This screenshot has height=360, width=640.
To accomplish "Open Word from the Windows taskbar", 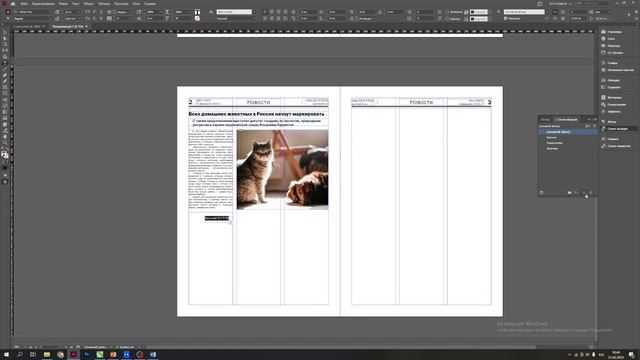I will pos(153,355).
